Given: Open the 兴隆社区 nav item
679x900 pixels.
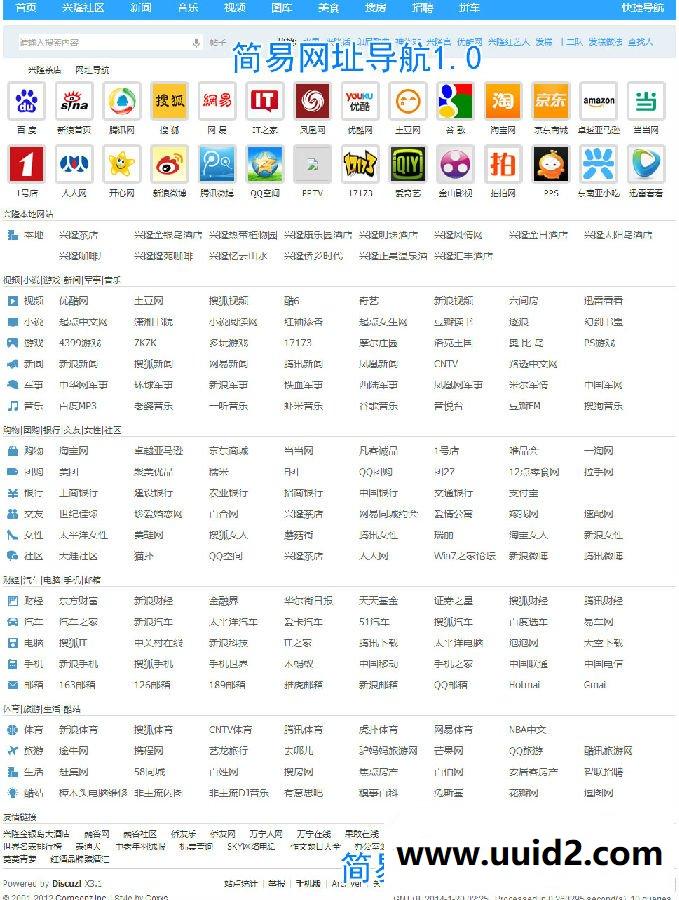Looking at the screenshot, I should (83, 8).
